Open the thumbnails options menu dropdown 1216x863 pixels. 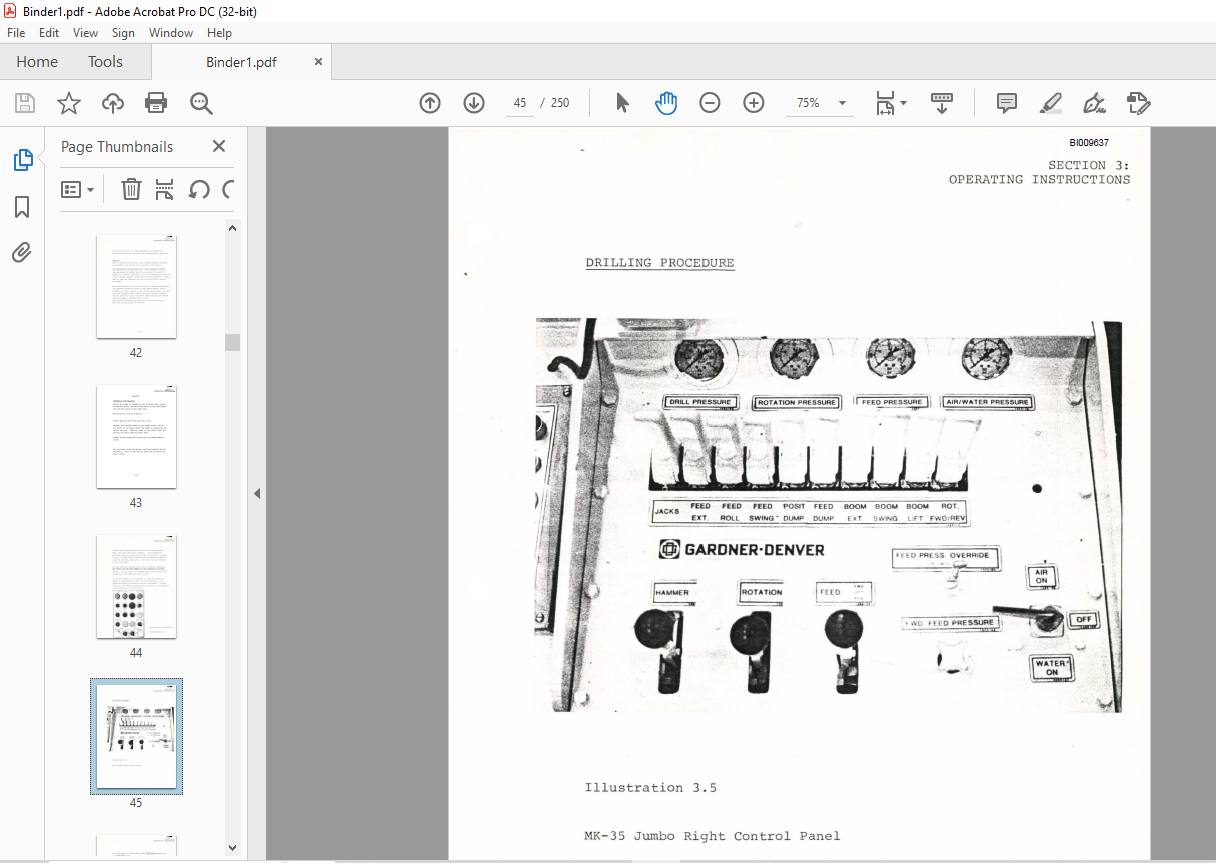pos(77,189)
